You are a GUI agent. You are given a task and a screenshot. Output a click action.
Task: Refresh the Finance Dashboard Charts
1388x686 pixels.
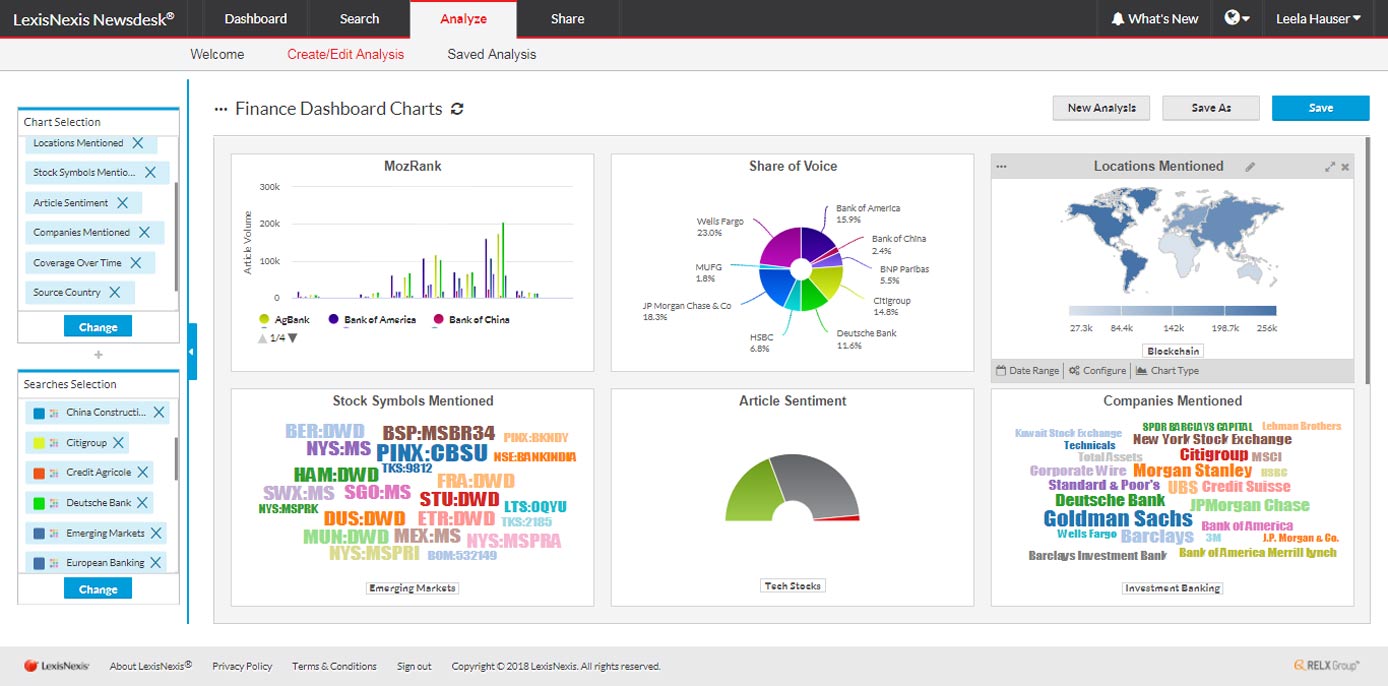click(458, 109)
